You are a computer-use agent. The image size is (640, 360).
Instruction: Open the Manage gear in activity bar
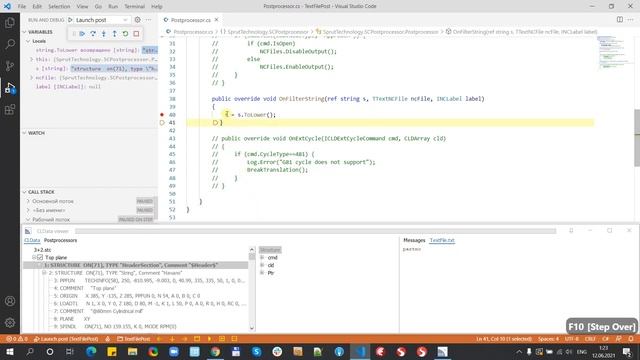coord(10,322)
